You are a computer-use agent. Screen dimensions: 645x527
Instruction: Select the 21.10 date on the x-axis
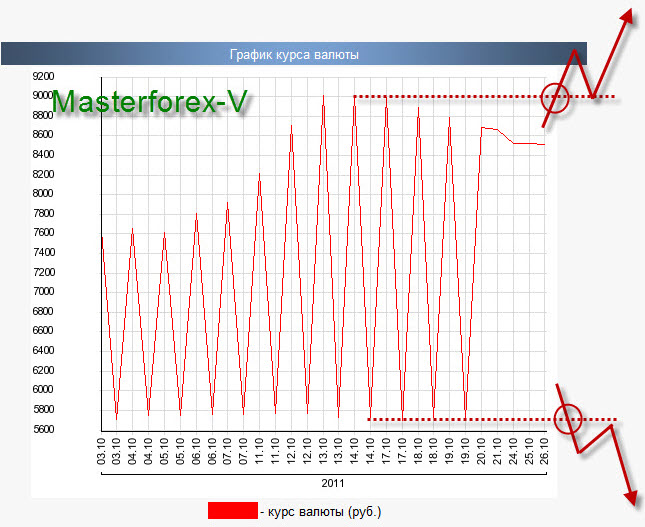pyautogui.click(x=497, y=451)
